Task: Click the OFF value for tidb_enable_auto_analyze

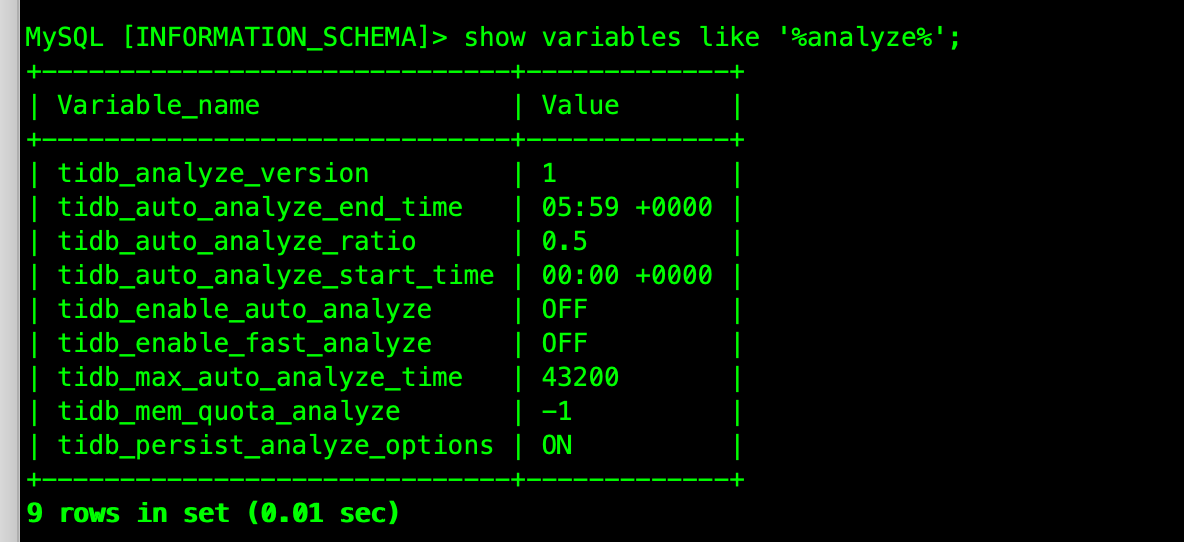Action: [x=565, y=309]
